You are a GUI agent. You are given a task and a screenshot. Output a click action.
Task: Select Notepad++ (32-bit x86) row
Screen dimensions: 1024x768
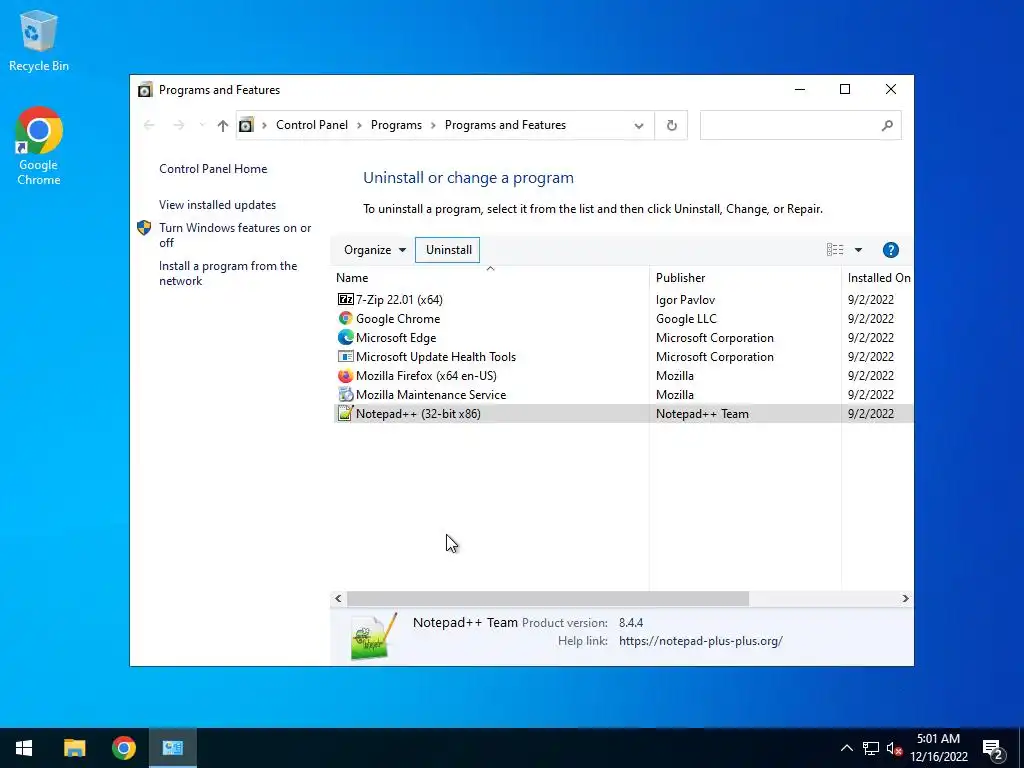[624, 413]
